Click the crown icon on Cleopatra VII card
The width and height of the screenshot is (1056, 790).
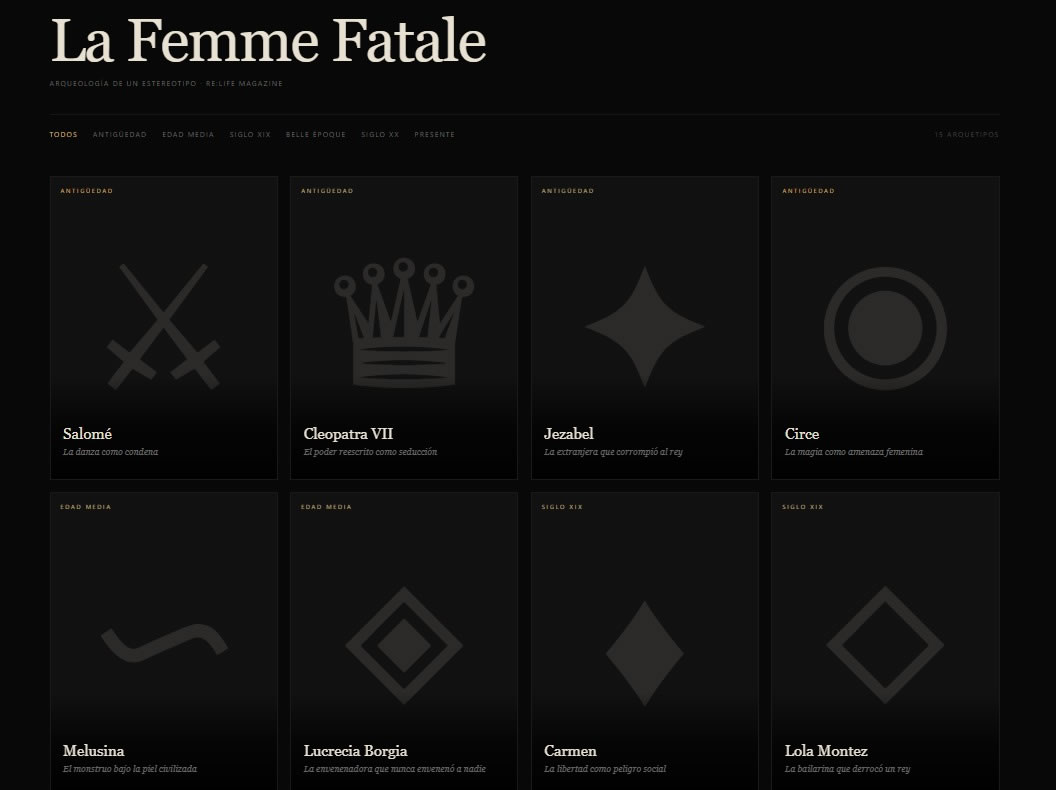[404, 323]
